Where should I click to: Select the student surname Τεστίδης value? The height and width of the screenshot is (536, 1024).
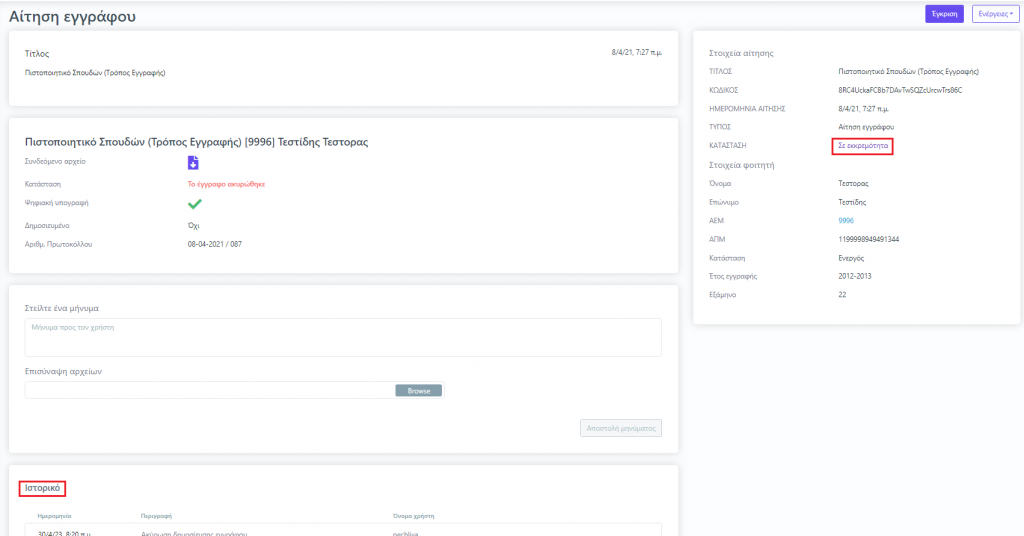[x=852, y=202]
